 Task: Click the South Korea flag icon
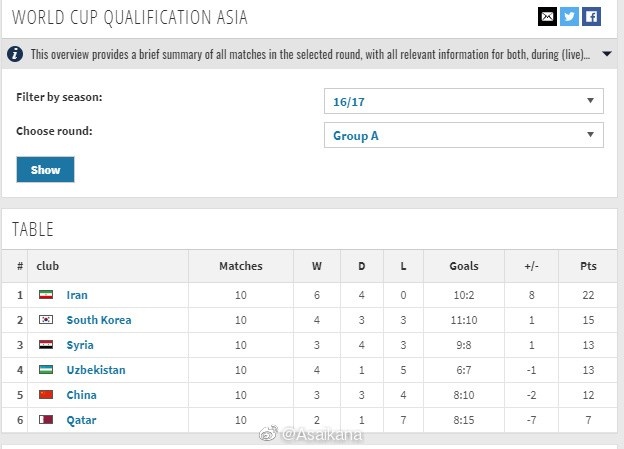[x=46, y=319]
